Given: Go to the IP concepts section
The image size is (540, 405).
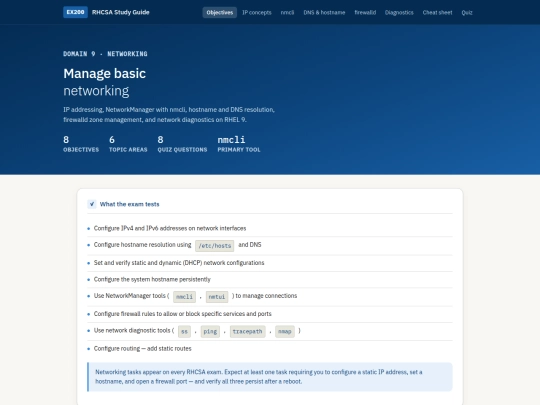Looking at the screenshot, I should 257,12.
